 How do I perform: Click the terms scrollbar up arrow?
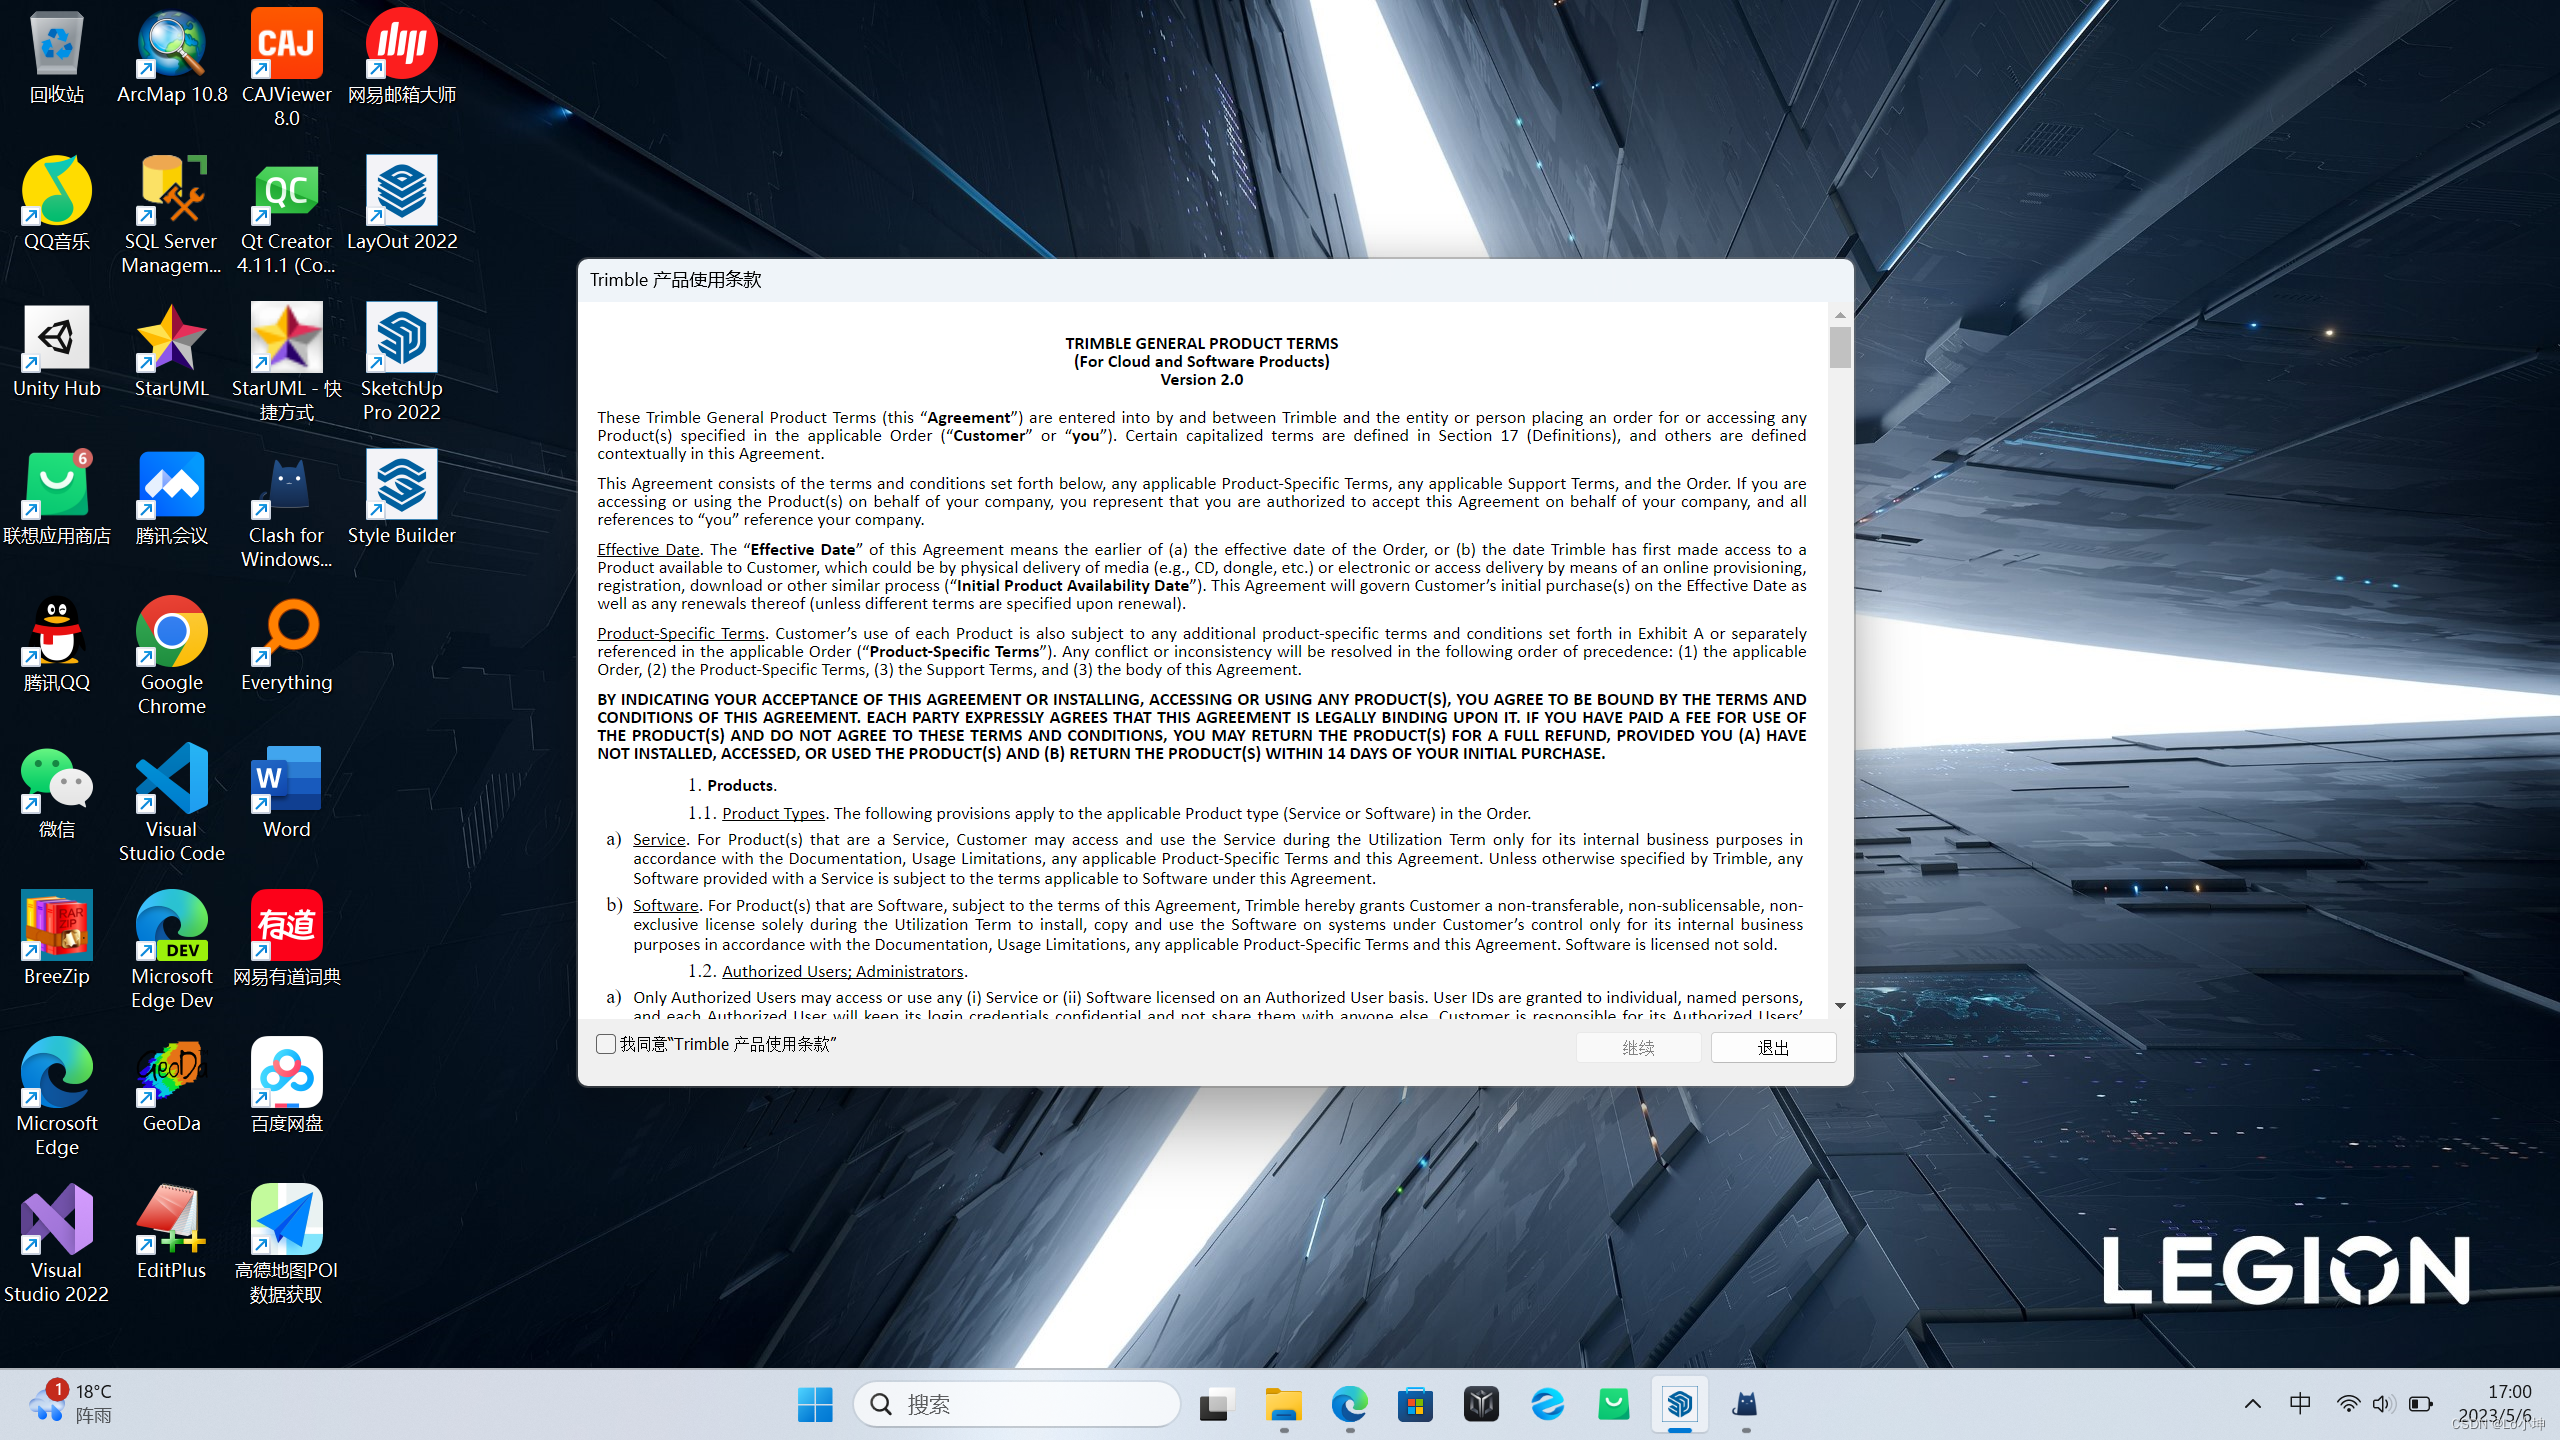[x=1840, y=315]
